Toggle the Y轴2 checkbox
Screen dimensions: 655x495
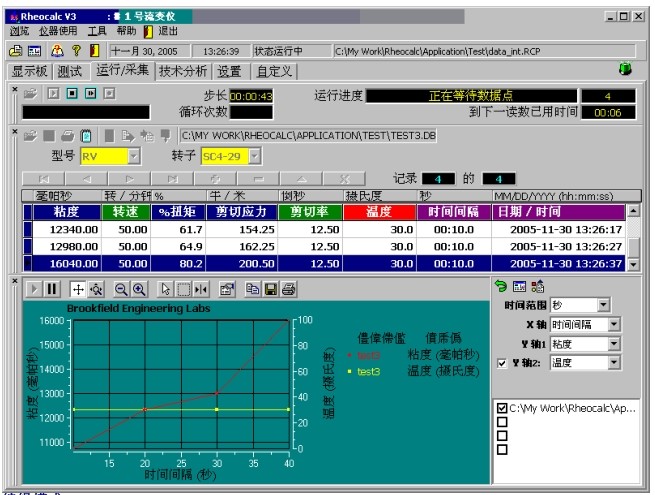pyautogui.click(x=502, y=363)
